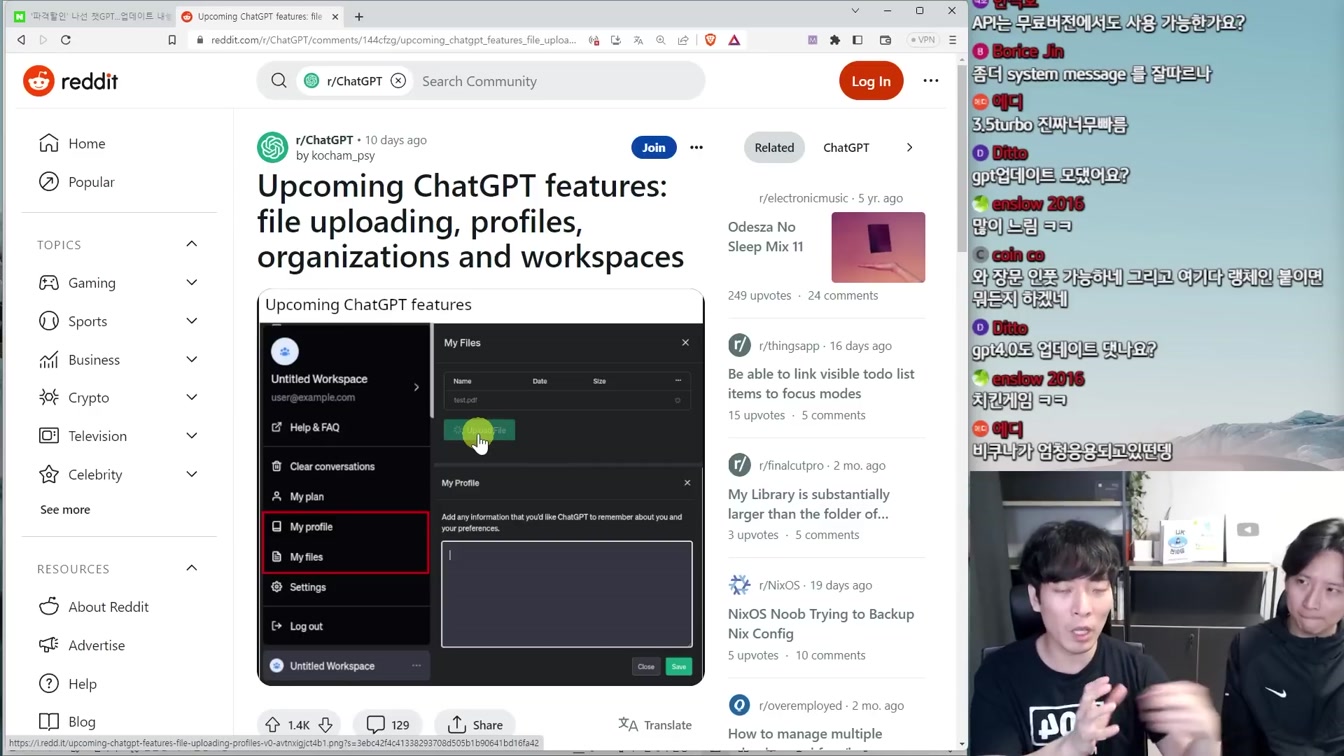Image resolution: width=1344 pixels, height=756 pixels.
Task: Select the ChatGPT tab
Action: (846, 147)
